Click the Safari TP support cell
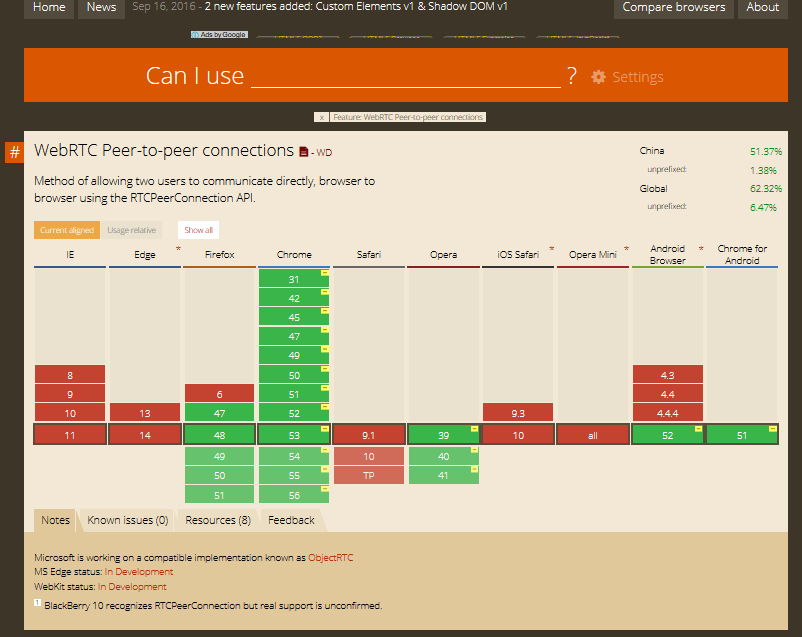The width and height of the screenshot is (802, 637). point(369,475)
